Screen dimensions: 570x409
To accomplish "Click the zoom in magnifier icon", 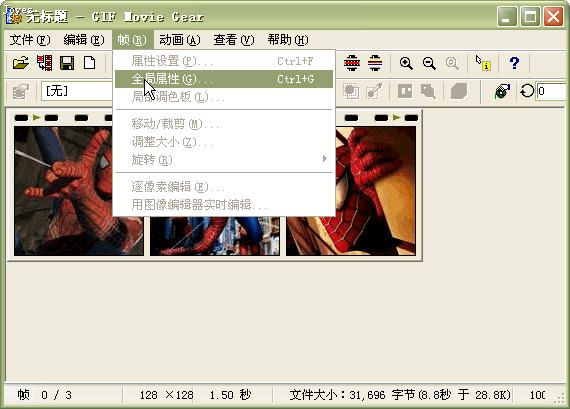I will [x=406, y=63].
